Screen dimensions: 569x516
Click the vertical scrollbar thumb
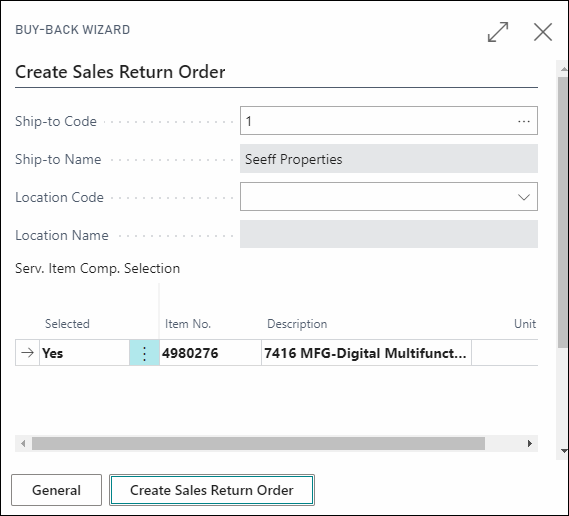tap(564, 212)
